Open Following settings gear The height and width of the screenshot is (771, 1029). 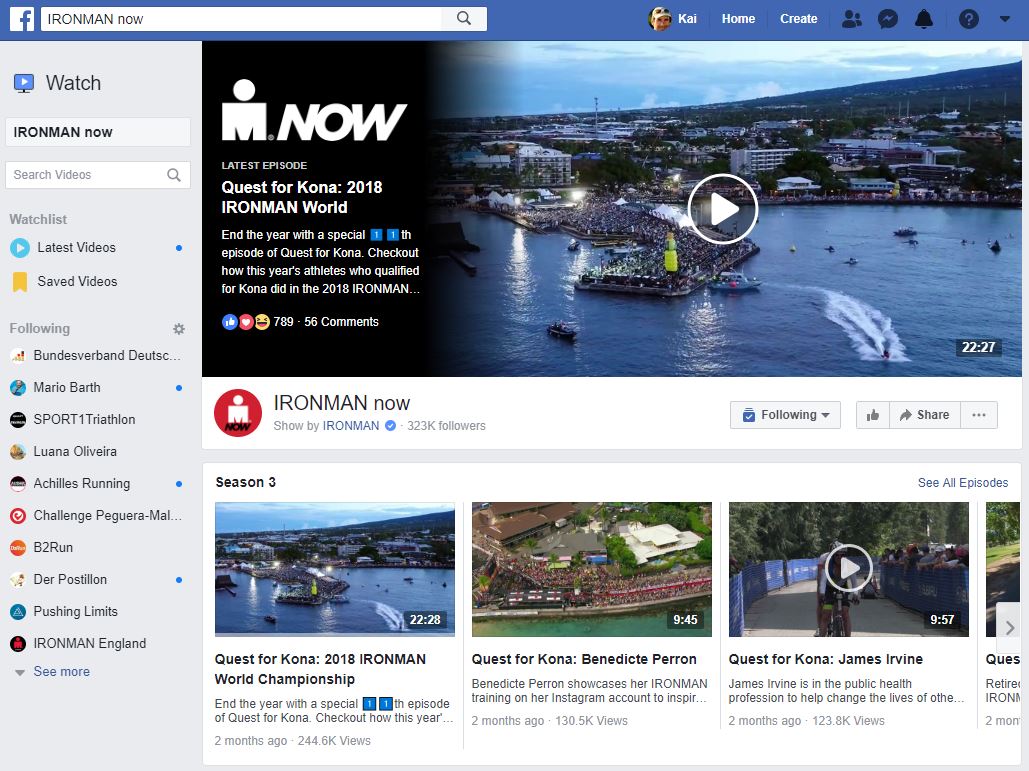coord(178,329)
